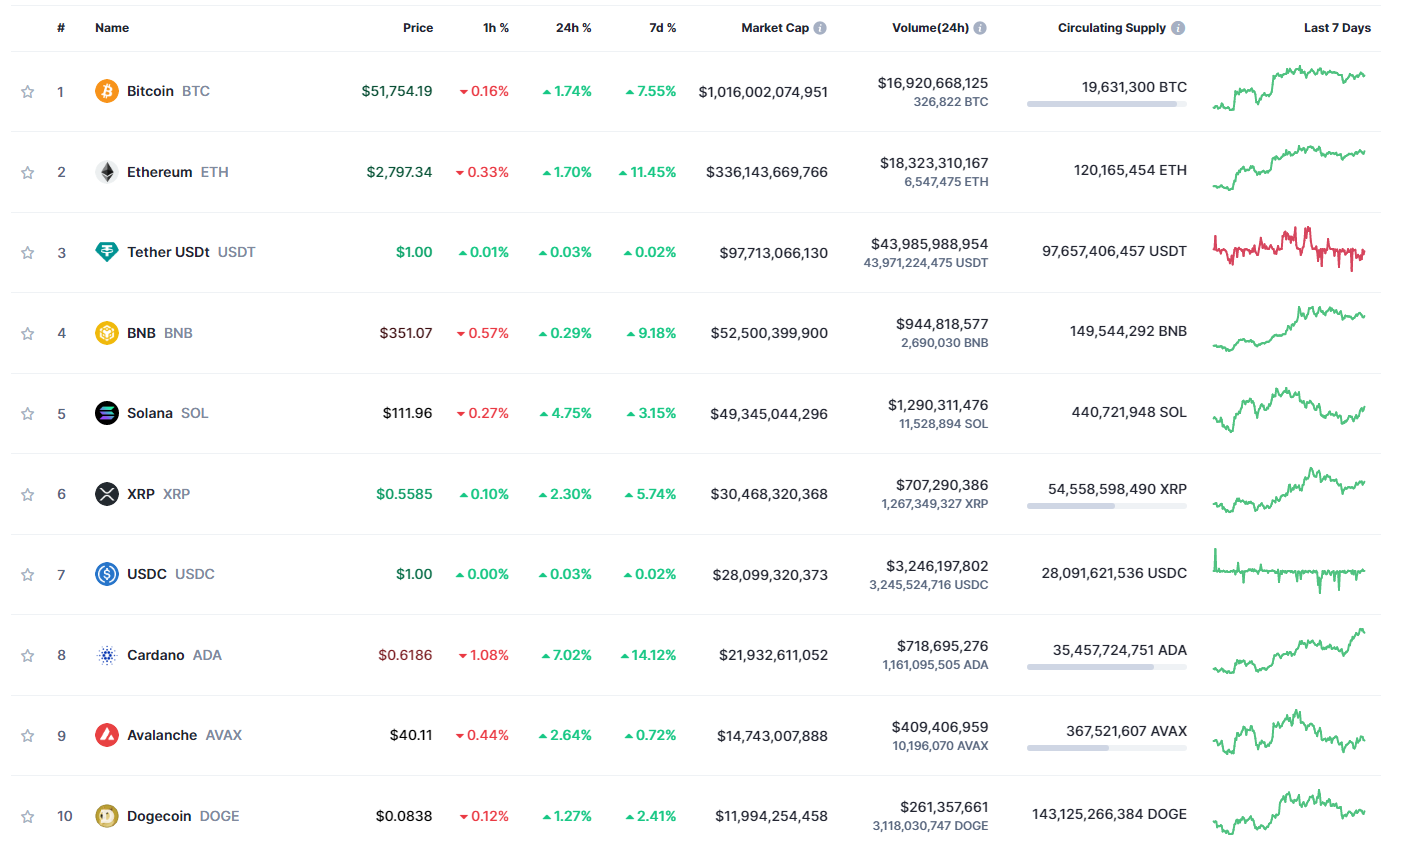Image resolution: width=1404 pixels, height=854 pixels.
Task: Click Bitcoin's circulating supply progress bar
Action: coord(1106,104)
